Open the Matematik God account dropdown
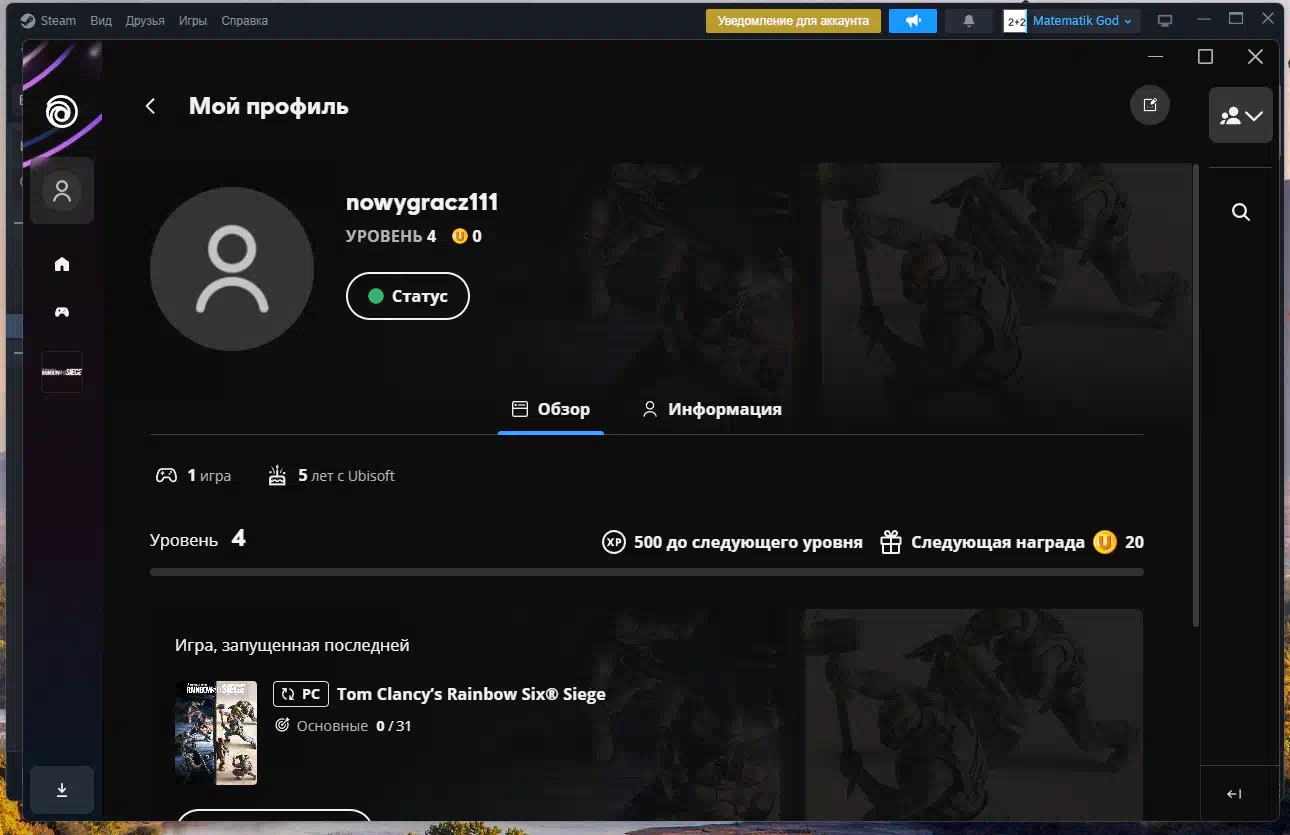Viewport: 1290px width, 835px height. coord(1082,21)
